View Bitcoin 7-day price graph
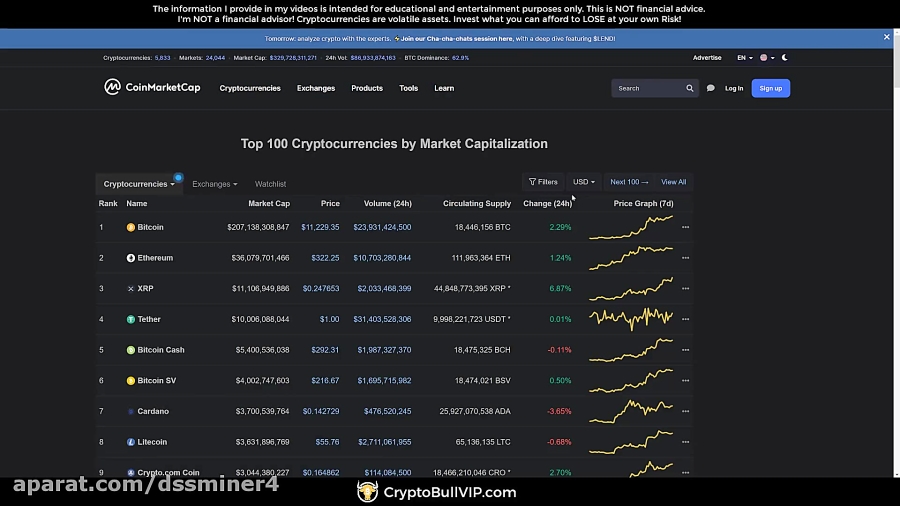Viewport: 900px width, 506px height. click(x=631, y=227)
